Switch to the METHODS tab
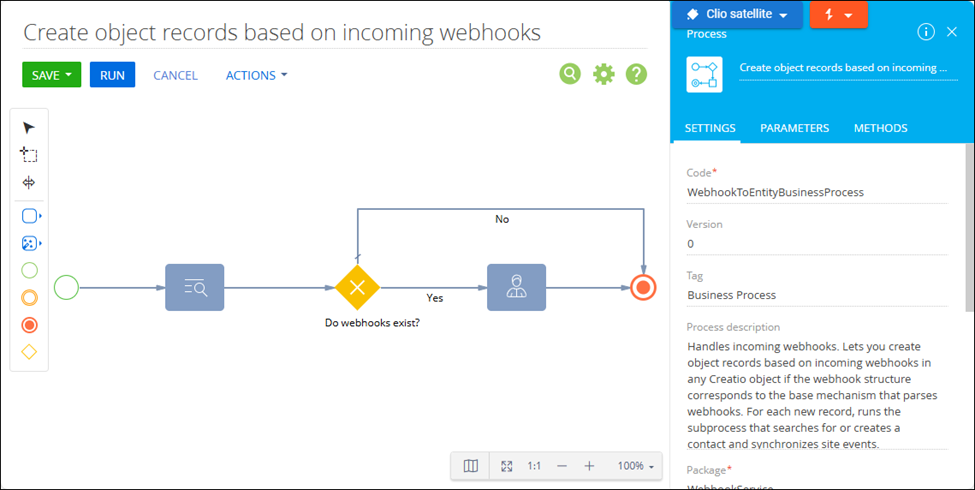This screenshot has height=490, width=975. tap(880, 128)
